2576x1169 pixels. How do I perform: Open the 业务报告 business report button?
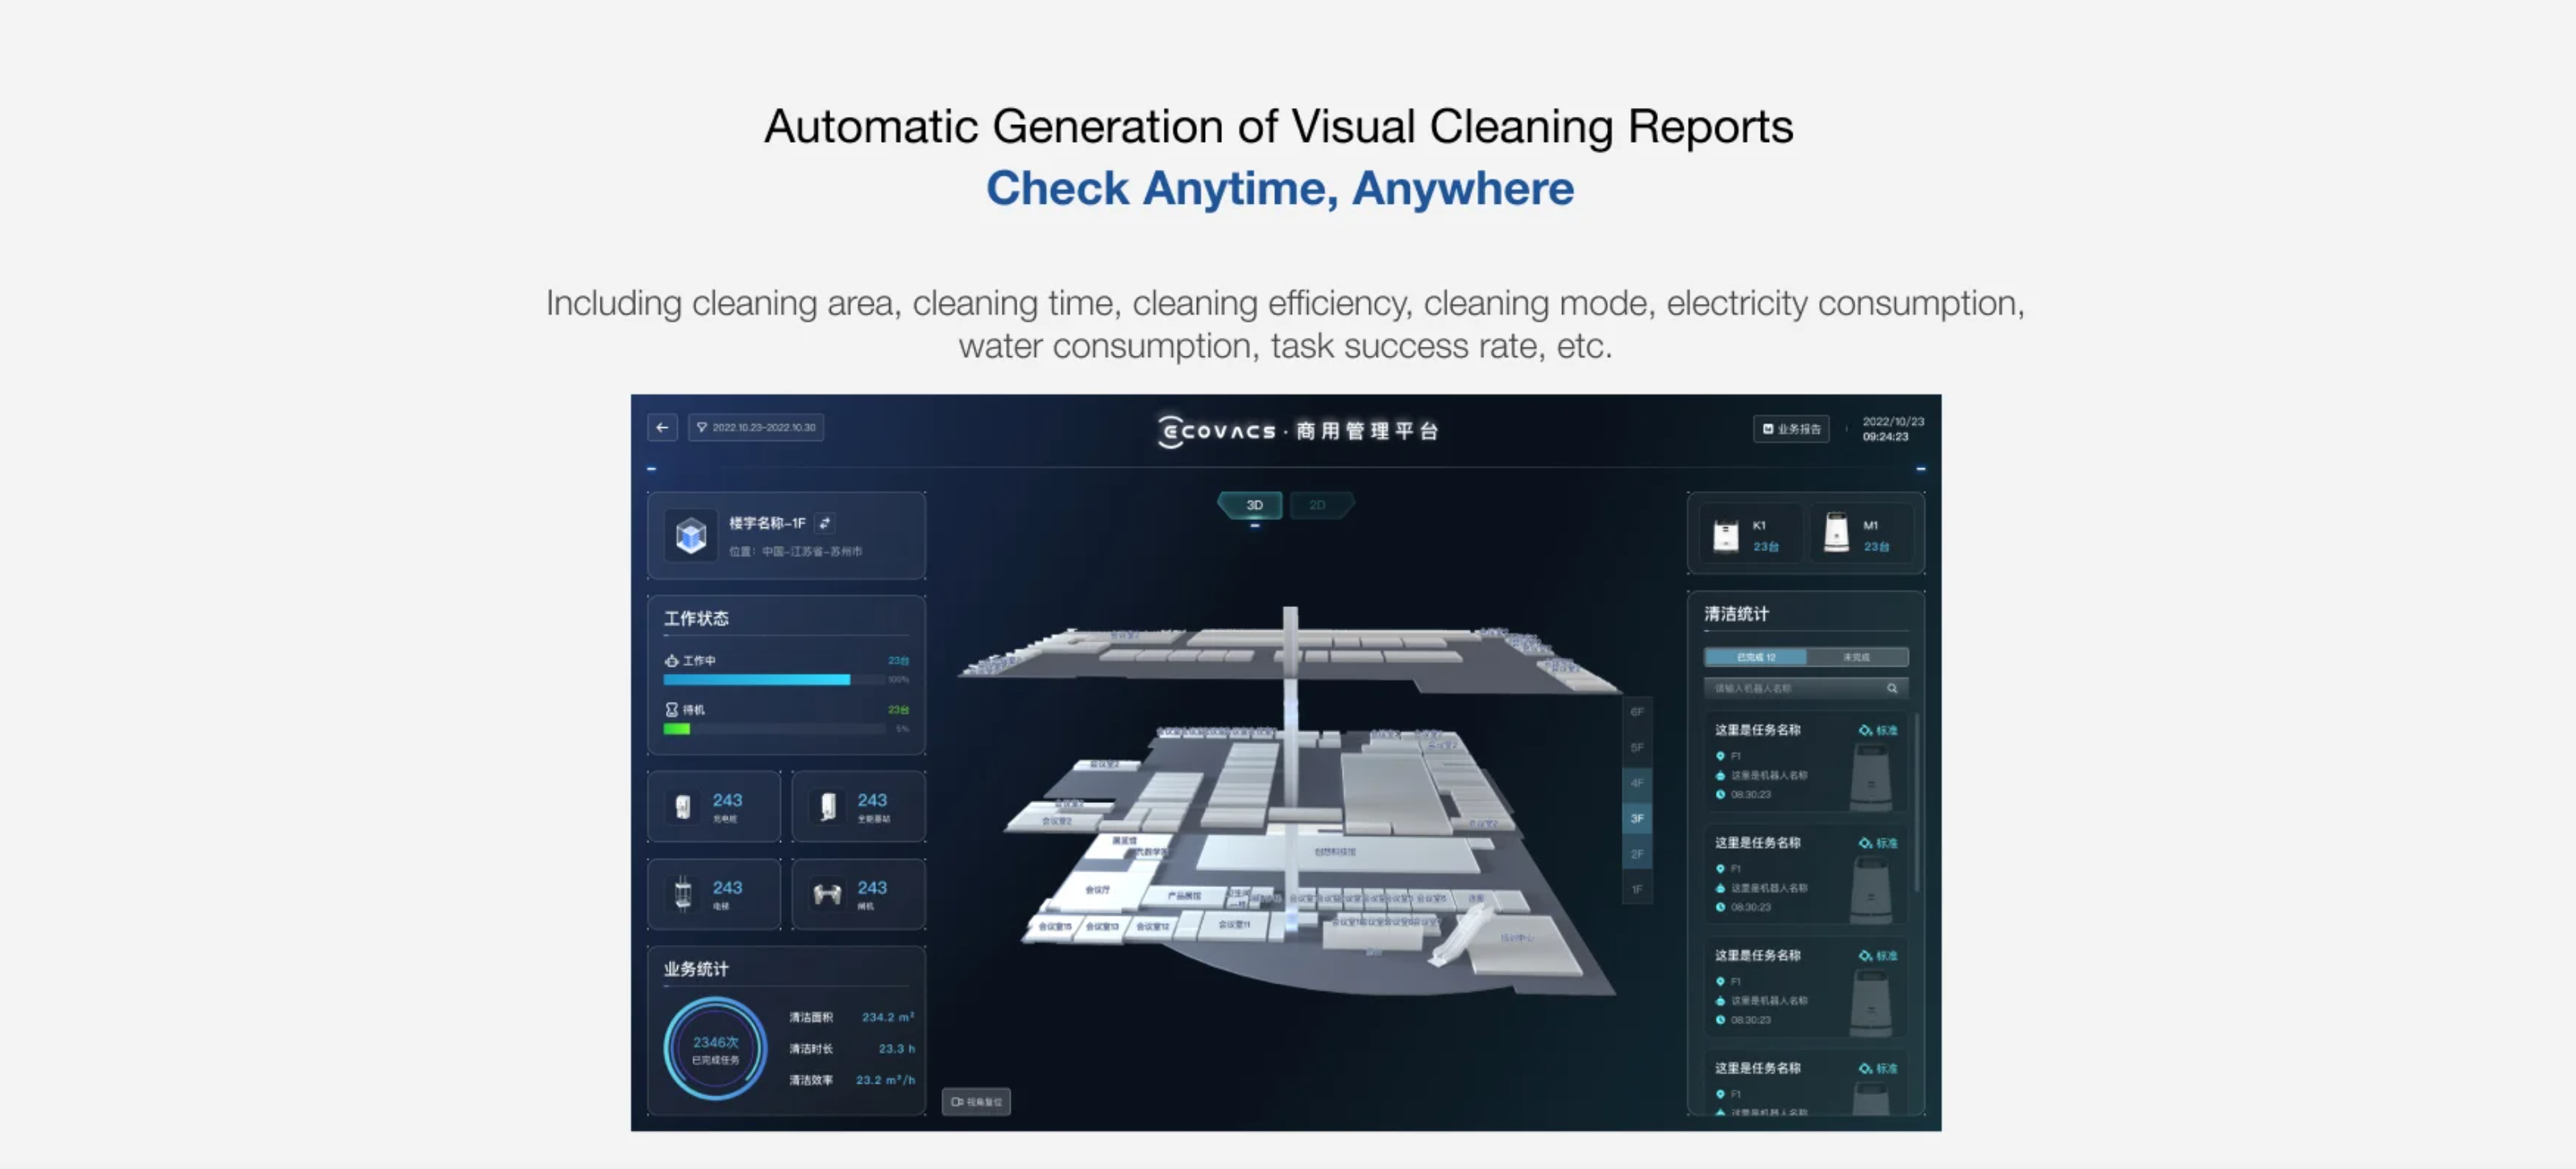tap(1791, 429)
